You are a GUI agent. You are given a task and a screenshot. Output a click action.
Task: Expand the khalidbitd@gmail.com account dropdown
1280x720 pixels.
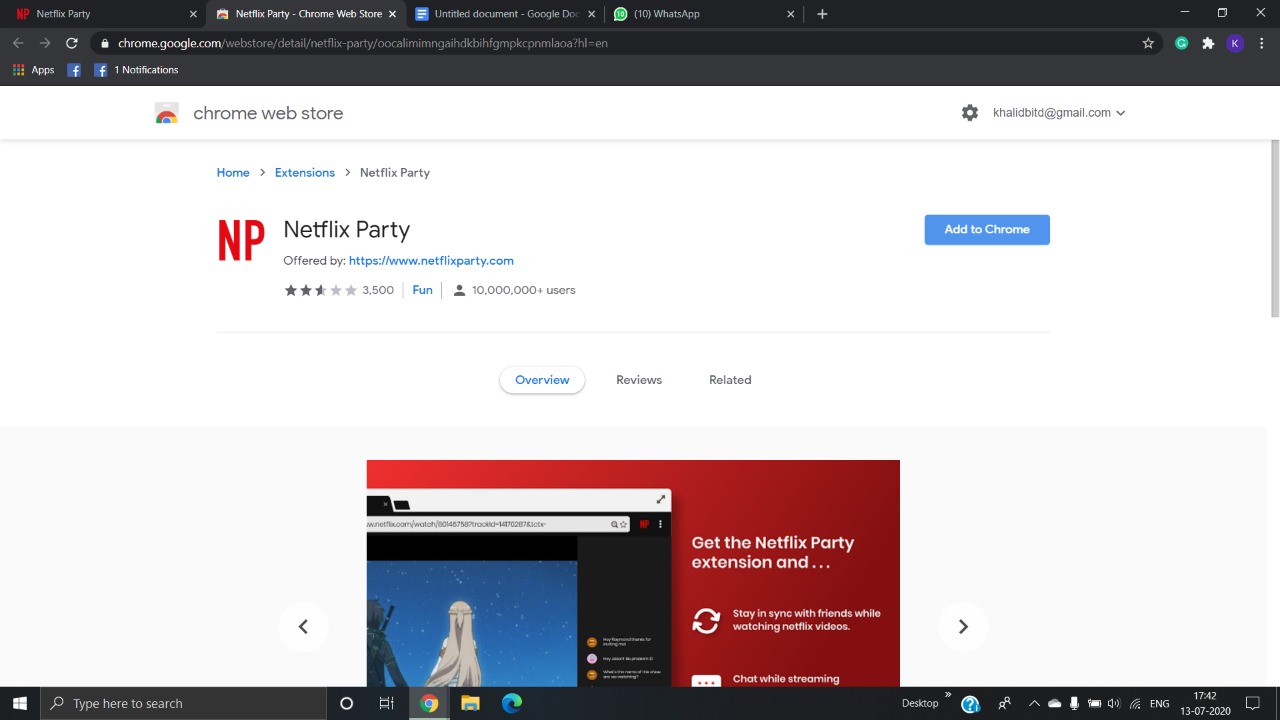1059,113
